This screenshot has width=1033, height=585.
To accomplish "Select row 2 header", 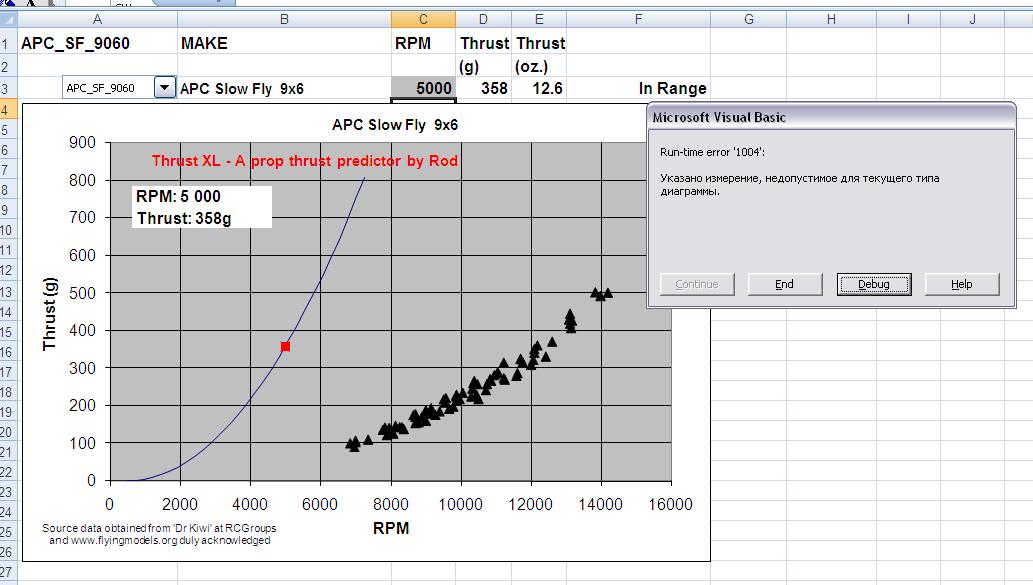I will [x=8, y=67].
